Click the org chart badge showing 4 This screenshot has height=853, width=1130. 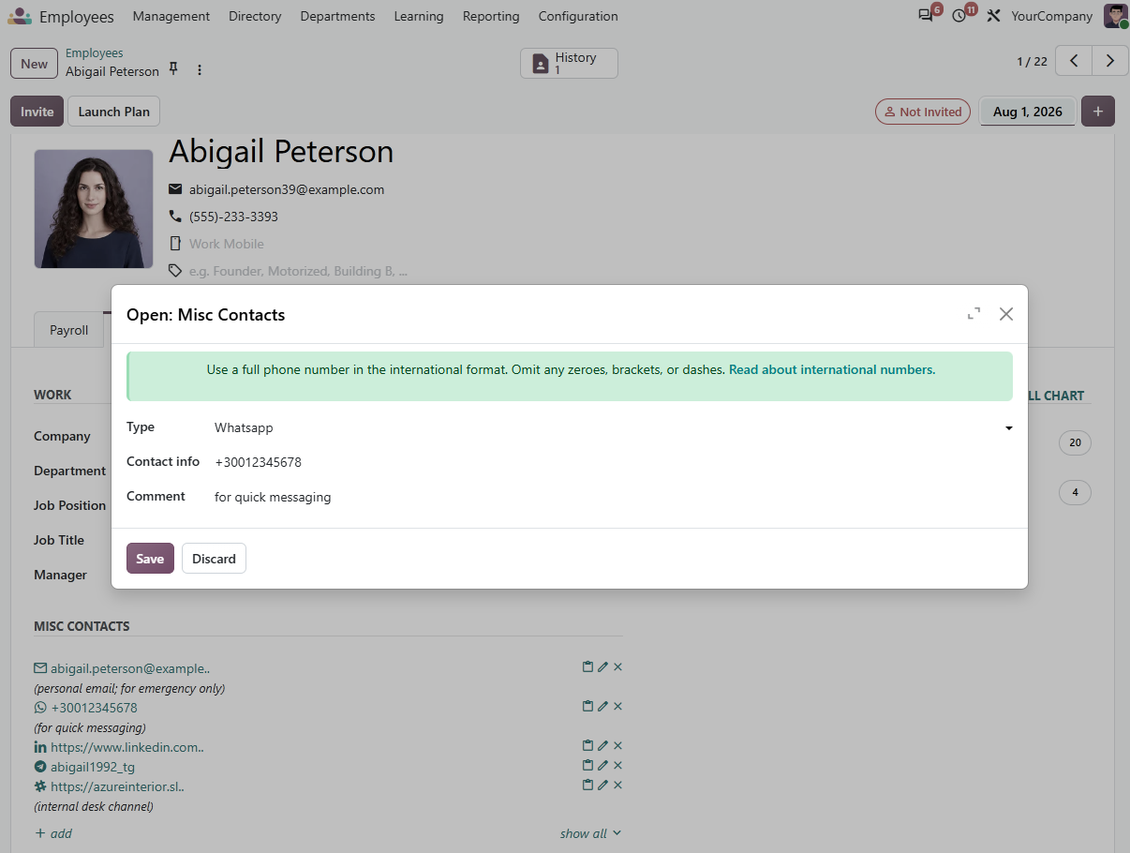[x=1075, y=492]
